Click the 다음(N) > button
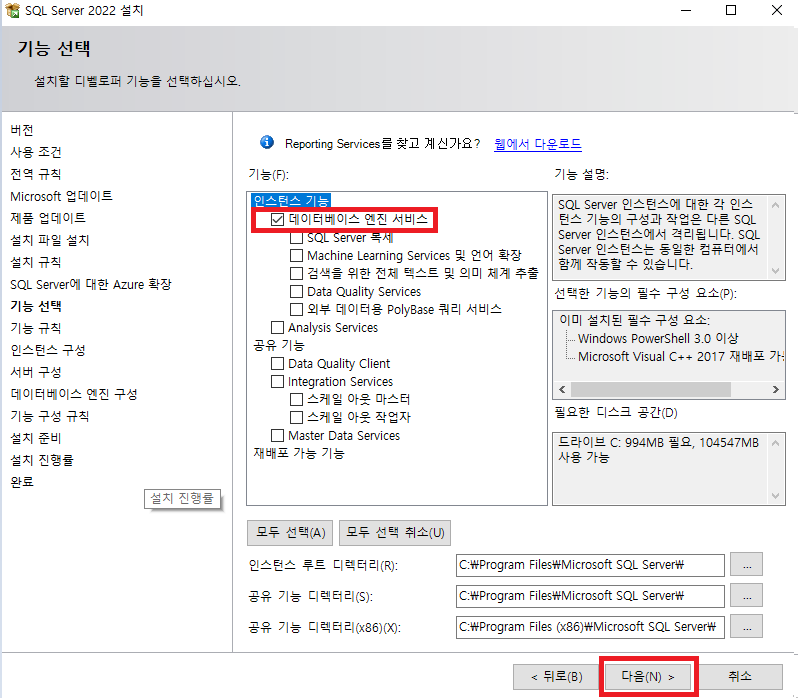Image resolution: width=798 pixels, height=698 pixels. pos(647,677)
